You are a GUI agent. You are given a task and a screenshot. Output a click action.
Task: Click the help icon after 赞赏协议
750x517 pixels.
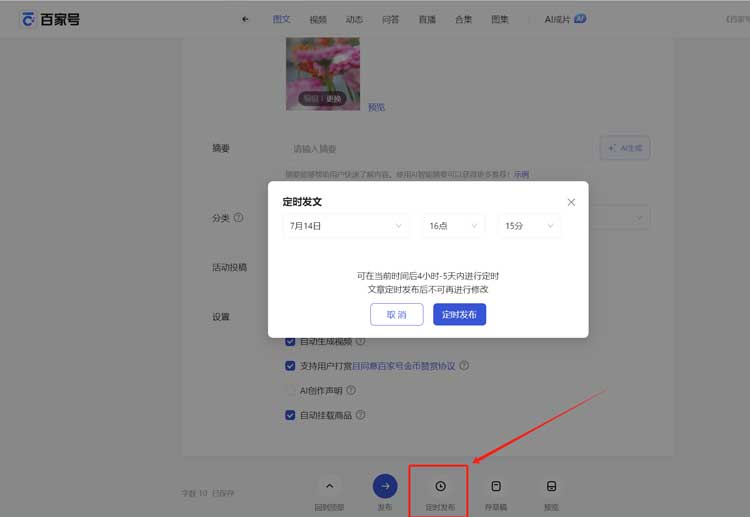[464, 365]
